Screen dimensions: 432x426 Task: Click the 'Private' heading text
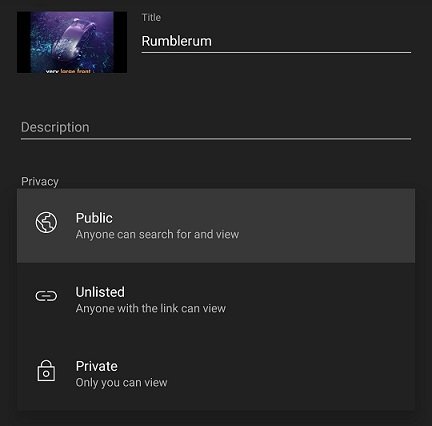click(x=97, y=366)
